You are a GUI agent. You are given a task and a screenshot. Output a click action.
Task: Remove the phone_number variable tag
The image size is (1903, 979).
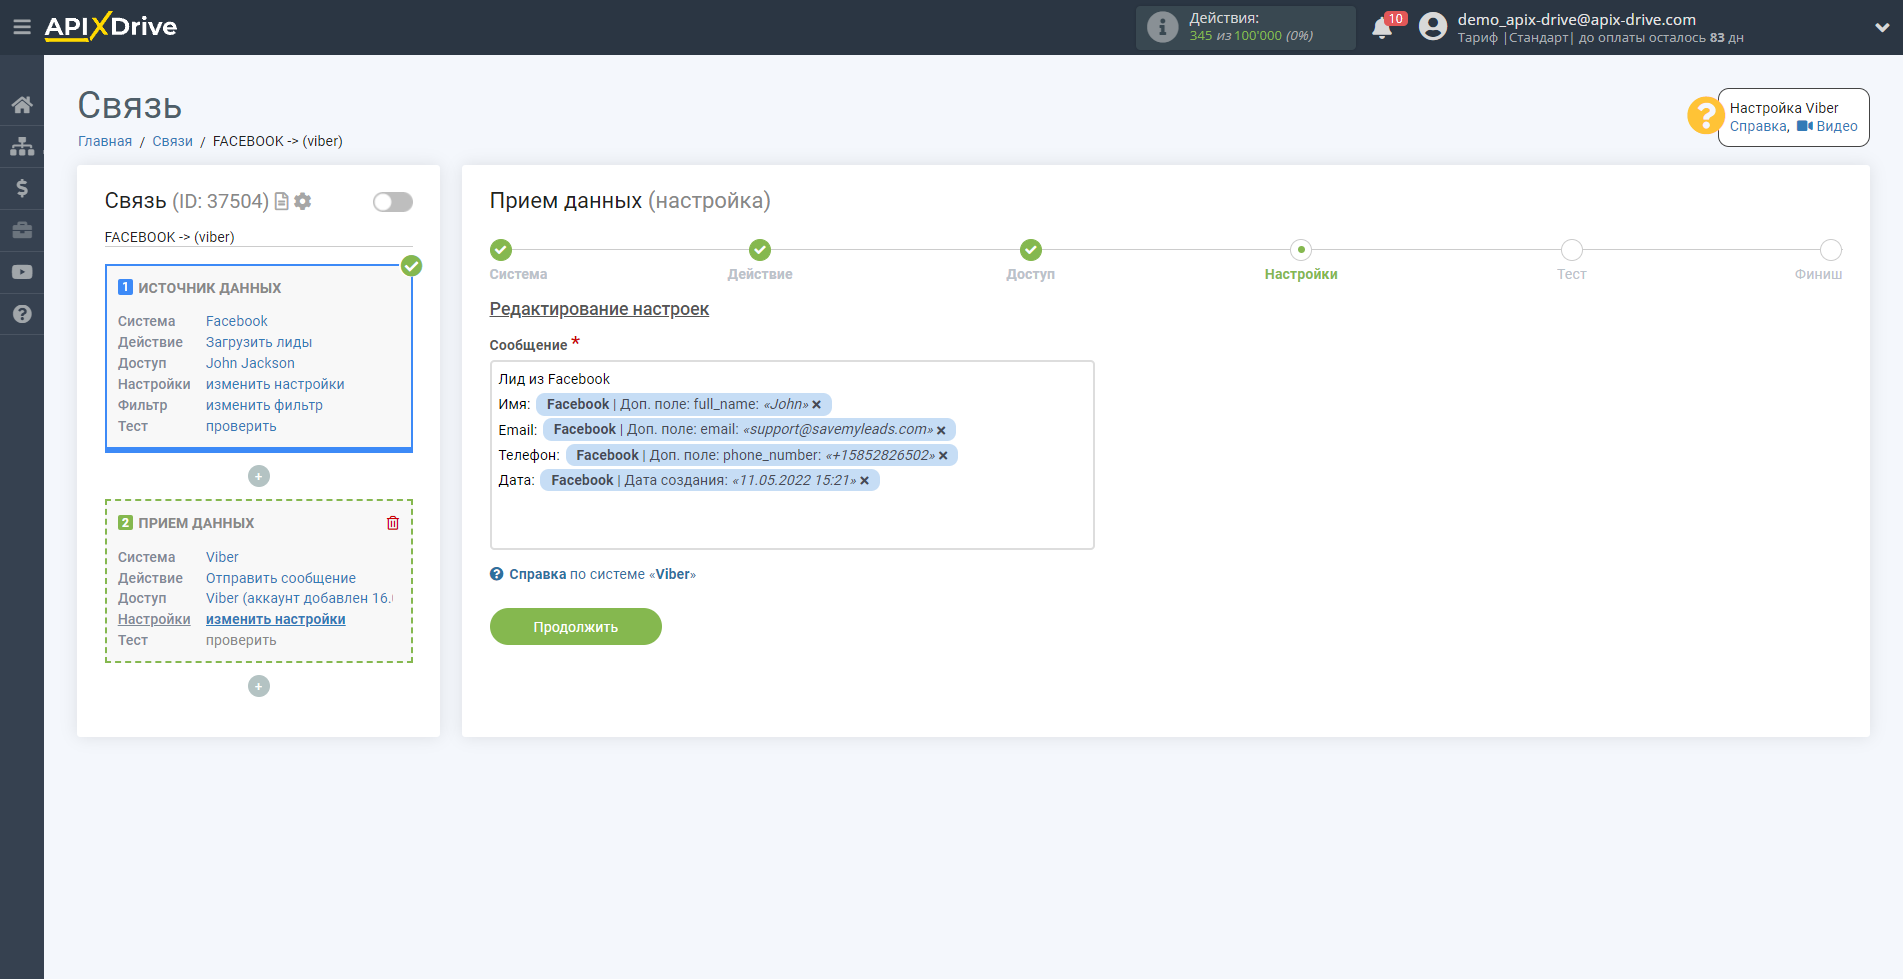pos(943,456)
